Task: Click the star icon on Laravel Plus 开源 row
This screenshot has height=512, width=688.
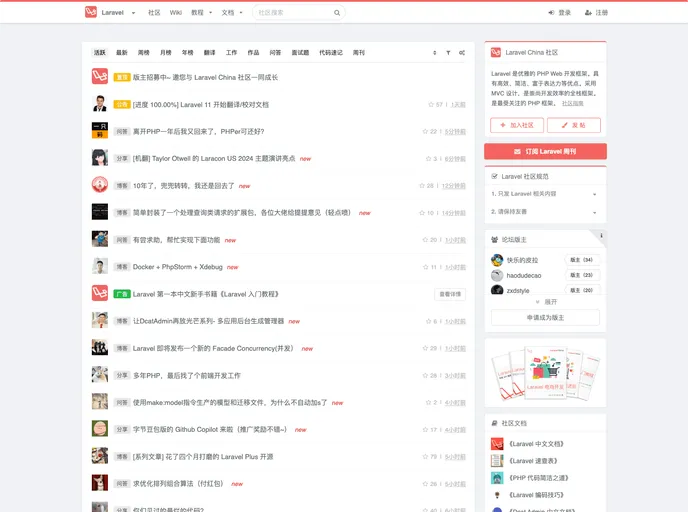Action: 425,457
